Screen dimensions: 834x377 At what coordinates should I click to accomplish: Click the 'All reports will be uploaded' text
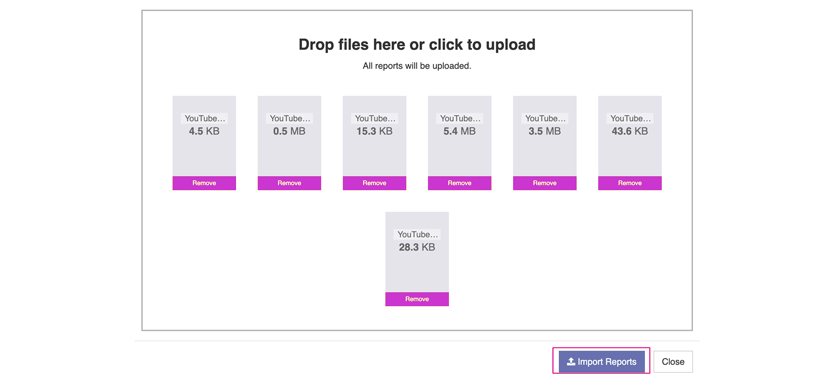click(417, 67)
